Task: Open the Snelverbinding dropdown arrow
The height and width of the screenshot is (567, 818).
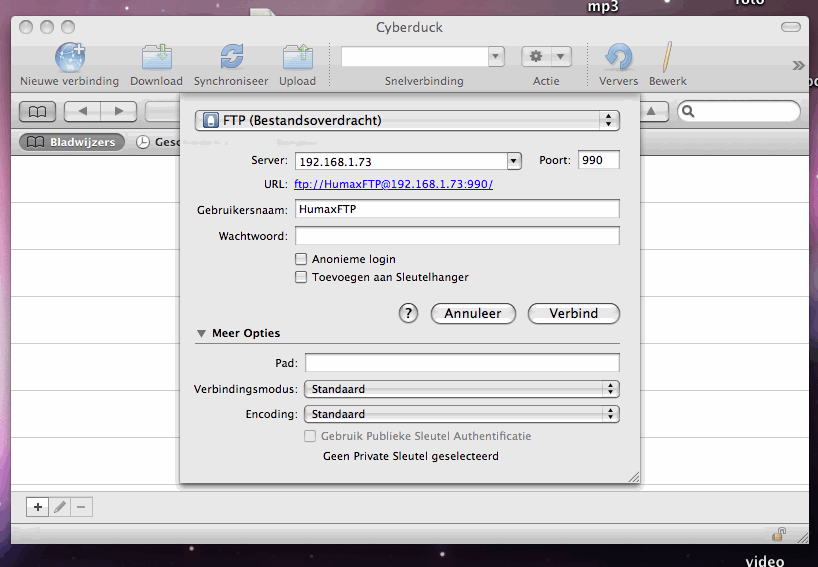Action: point(496,56)
